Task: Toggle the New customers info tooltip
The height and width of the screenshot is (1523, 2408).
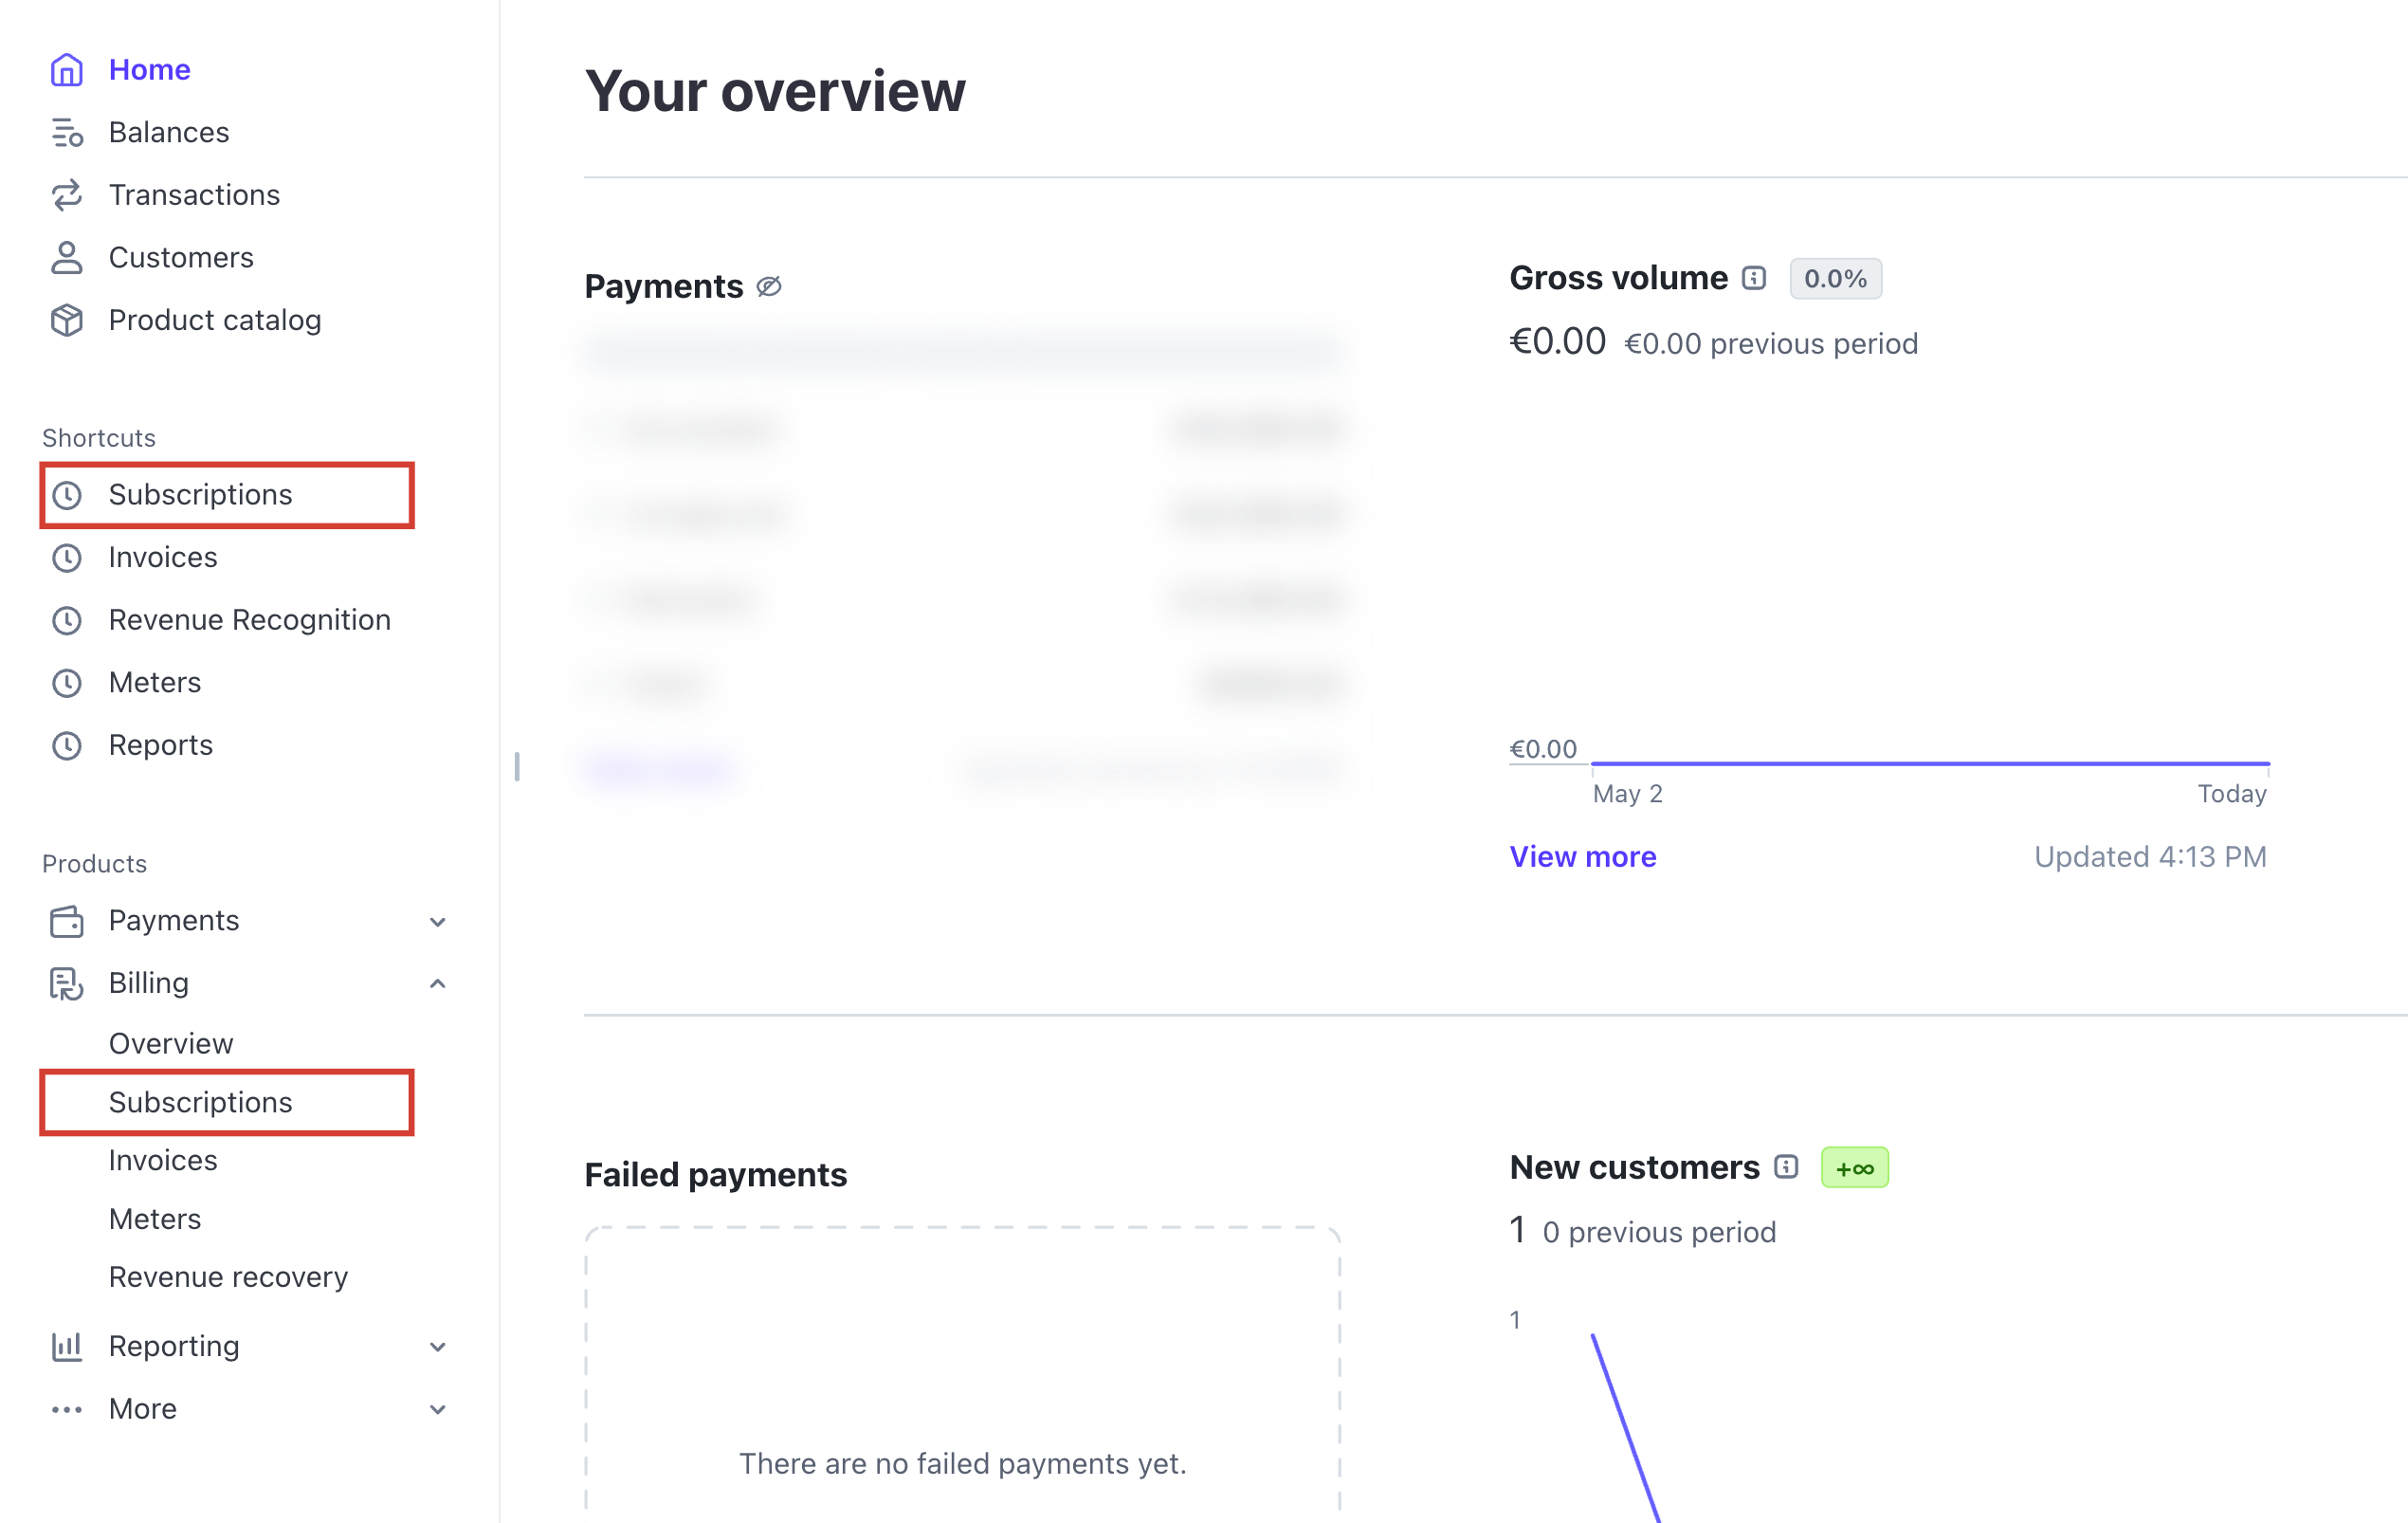Action: 1786,1166
